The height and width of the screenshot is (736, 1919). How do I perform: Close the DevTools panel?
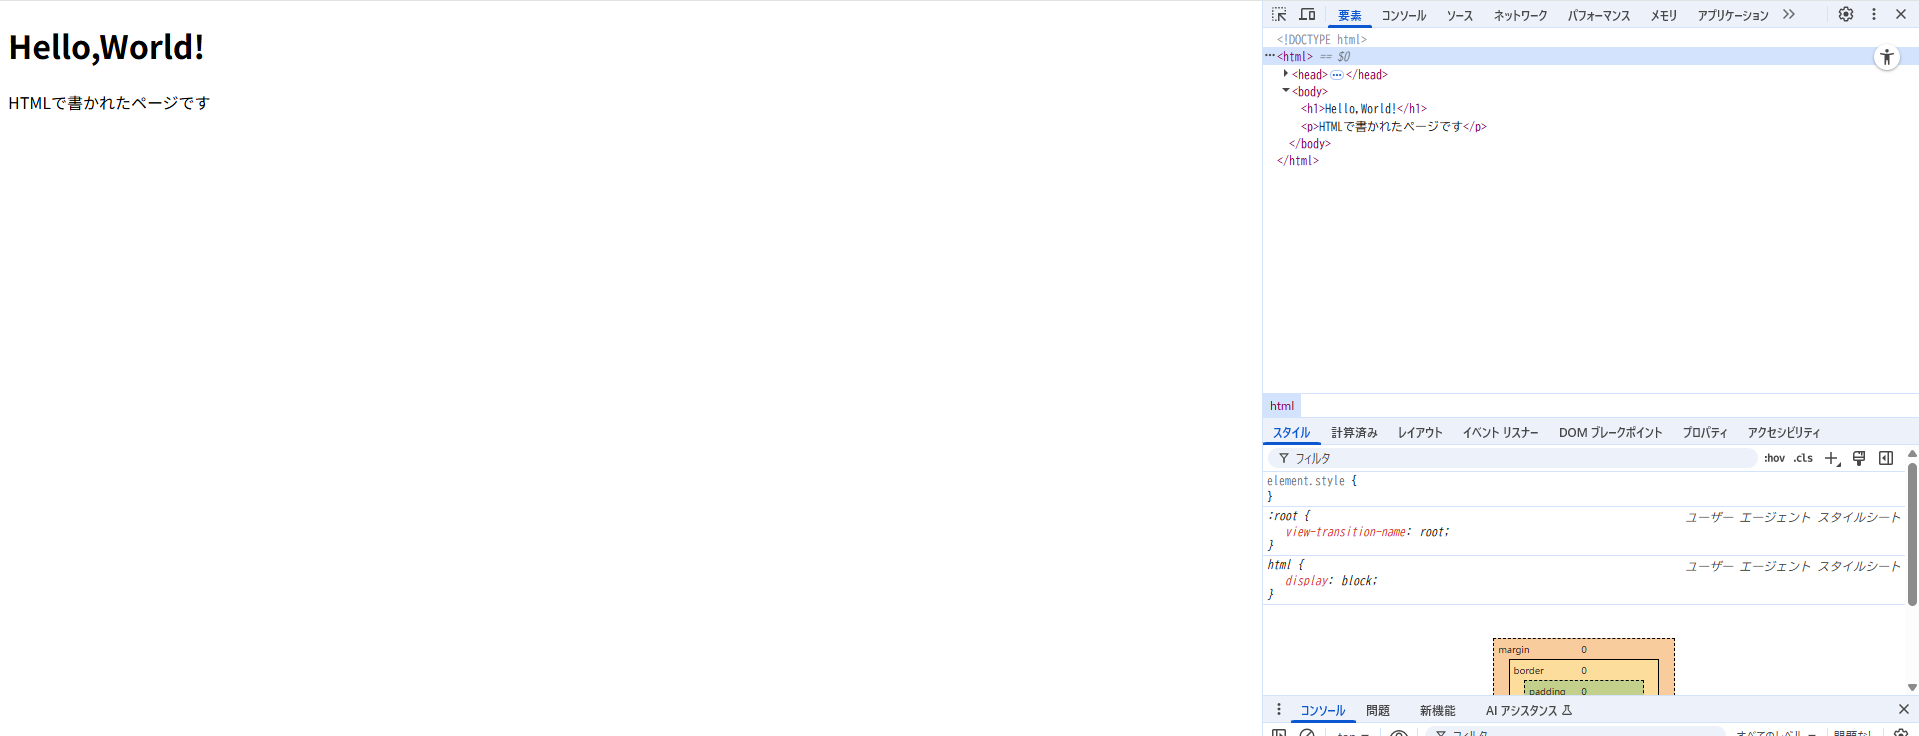(1901, 14)
